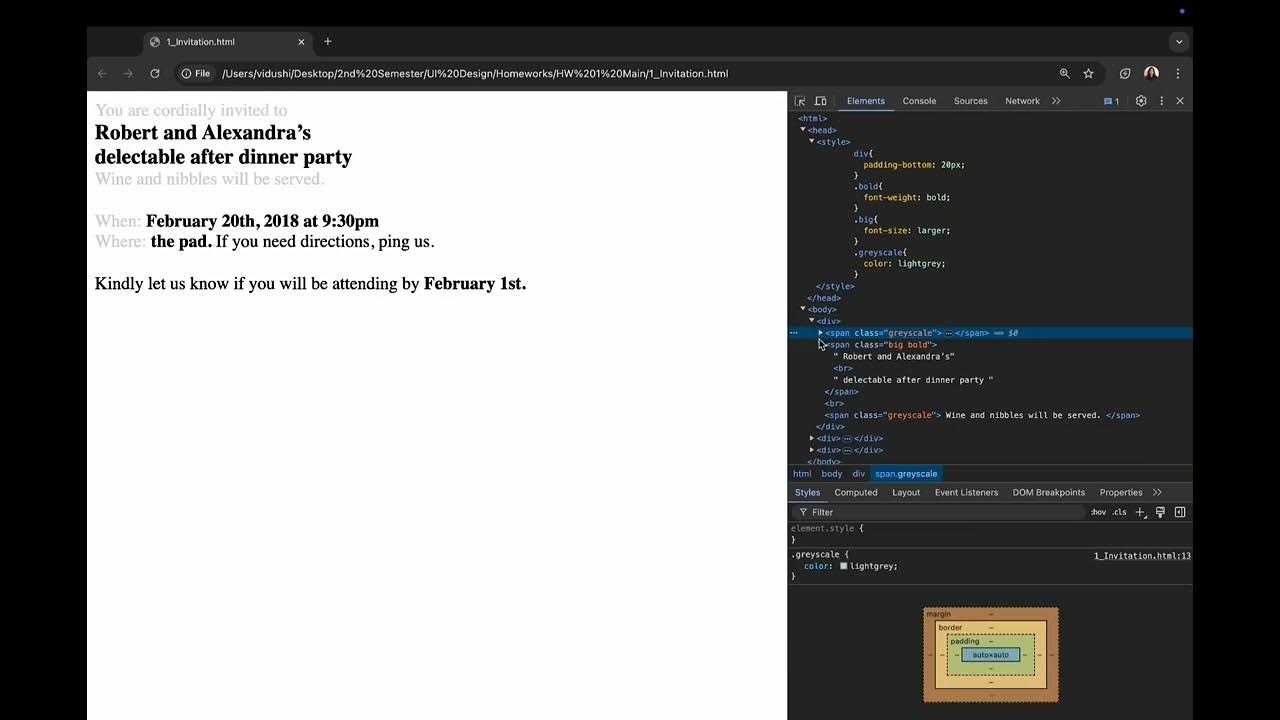The width and height of the screenshot is (1280, 720).
Task: Open actions ellipsis on selected DOM row
Action: (x=794, y=333)
